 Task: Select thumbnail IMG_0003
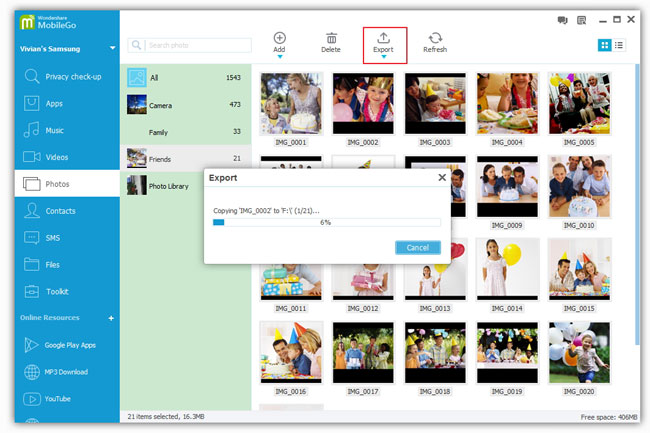(435, 104)
